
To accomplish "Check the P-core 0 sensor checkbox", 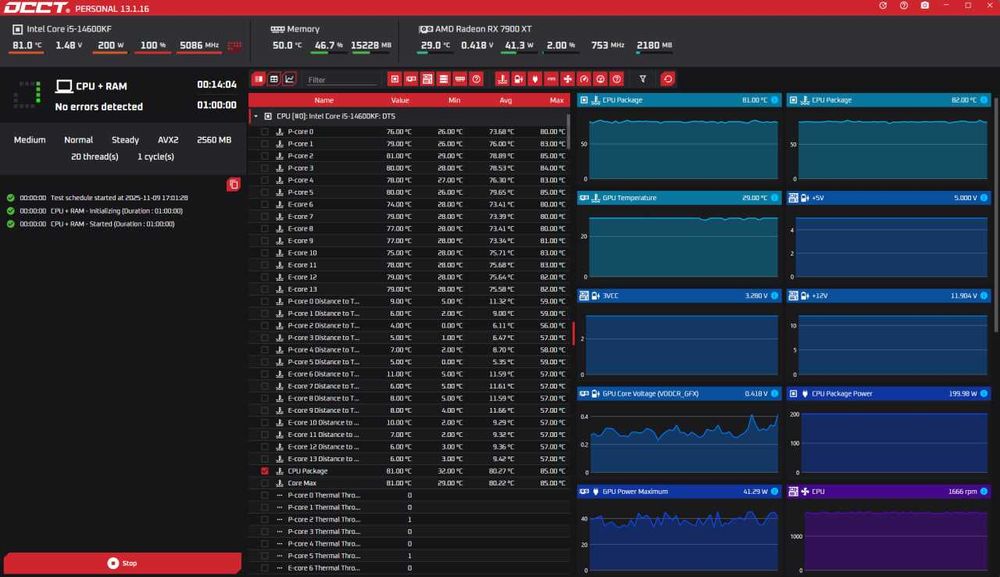I will [265, 132].
